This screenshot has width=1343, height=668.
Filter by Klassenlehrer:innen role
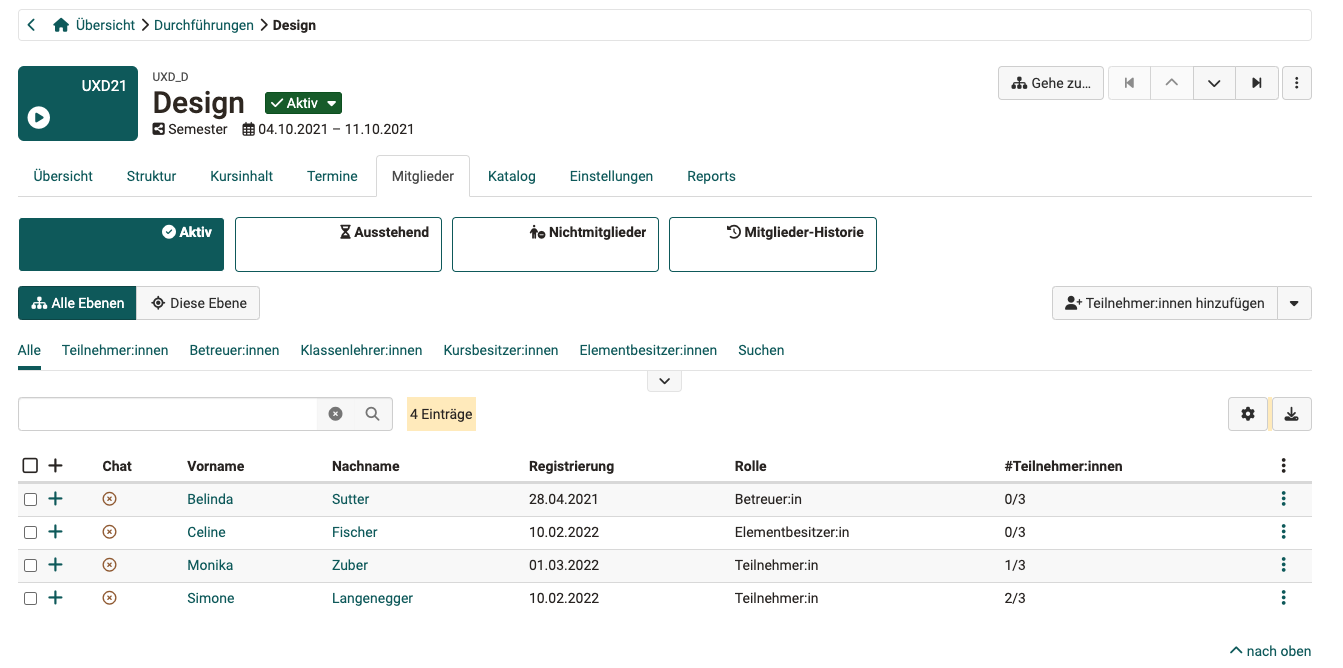[361, 350]
